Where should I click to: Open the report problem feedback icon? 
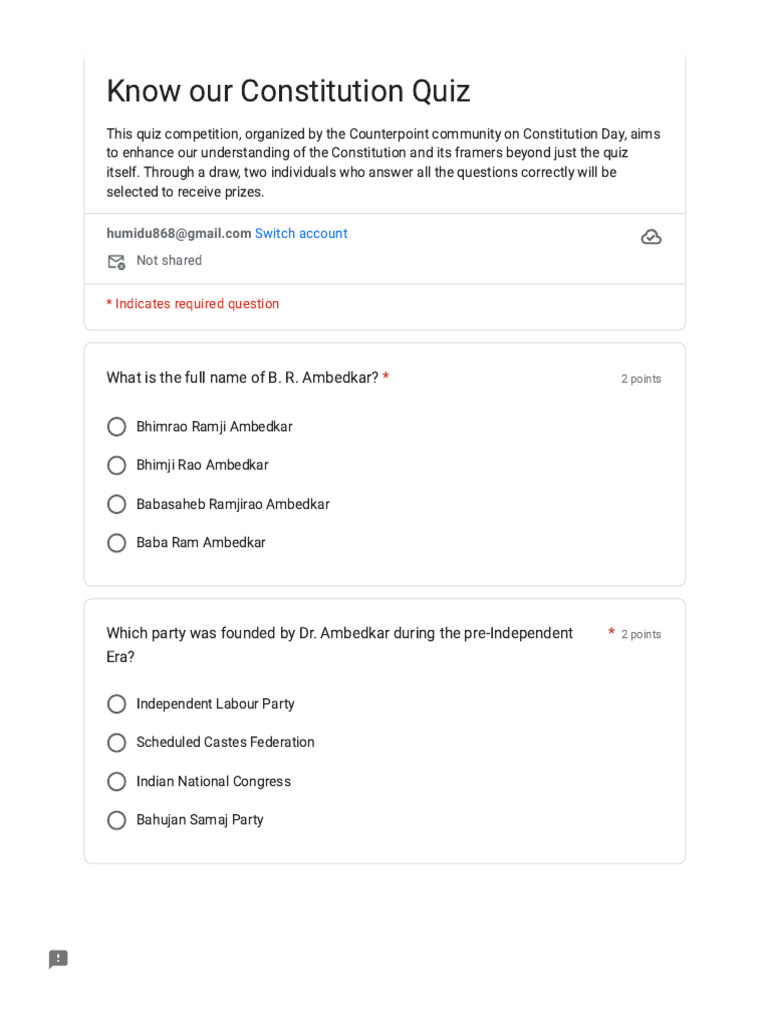click(x=59, y=960)
